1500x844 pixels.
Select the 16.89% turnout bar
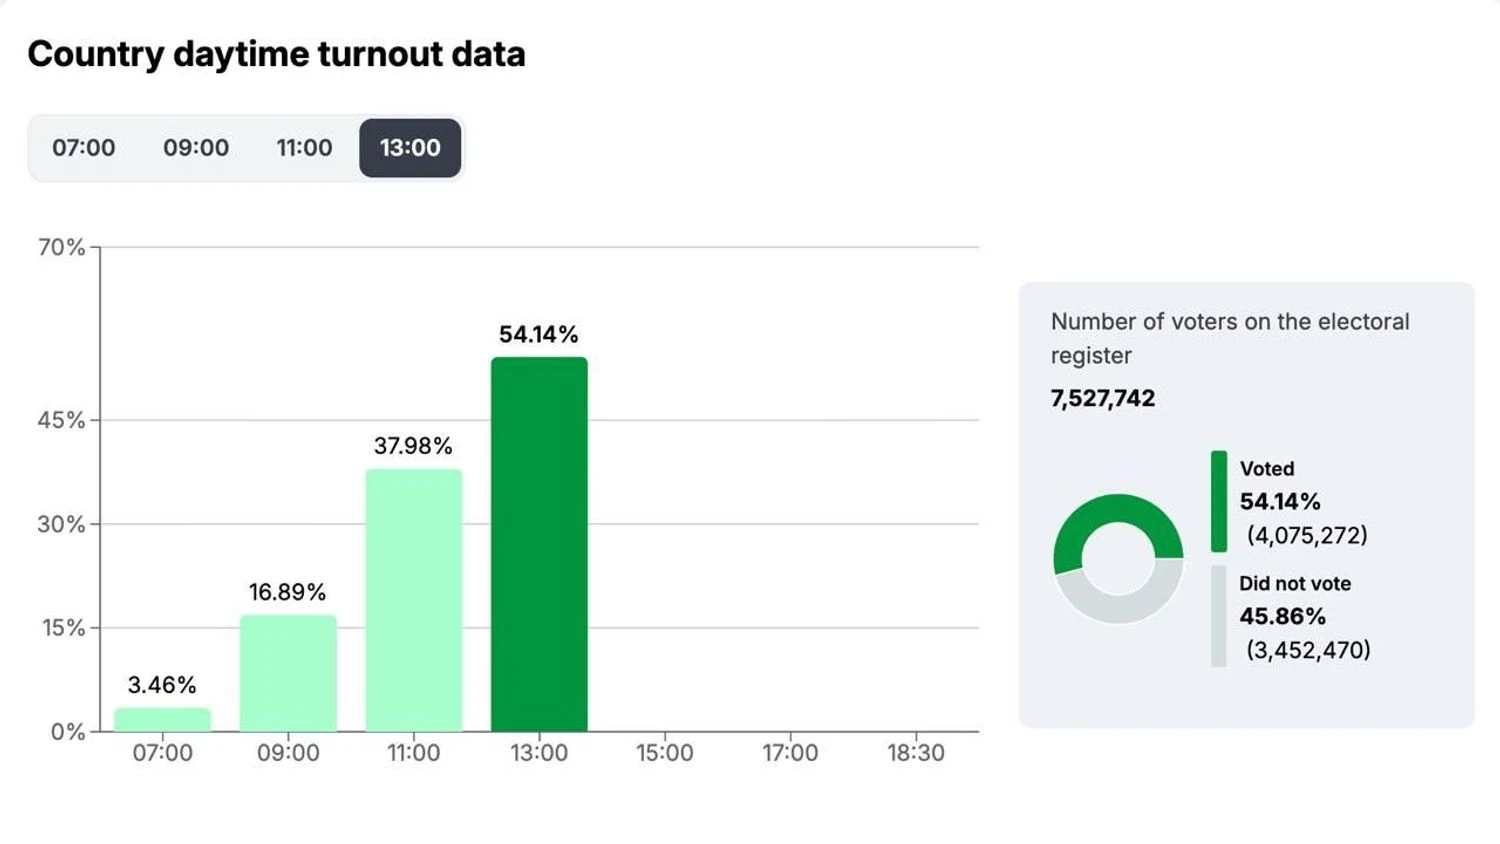point(288,673)
